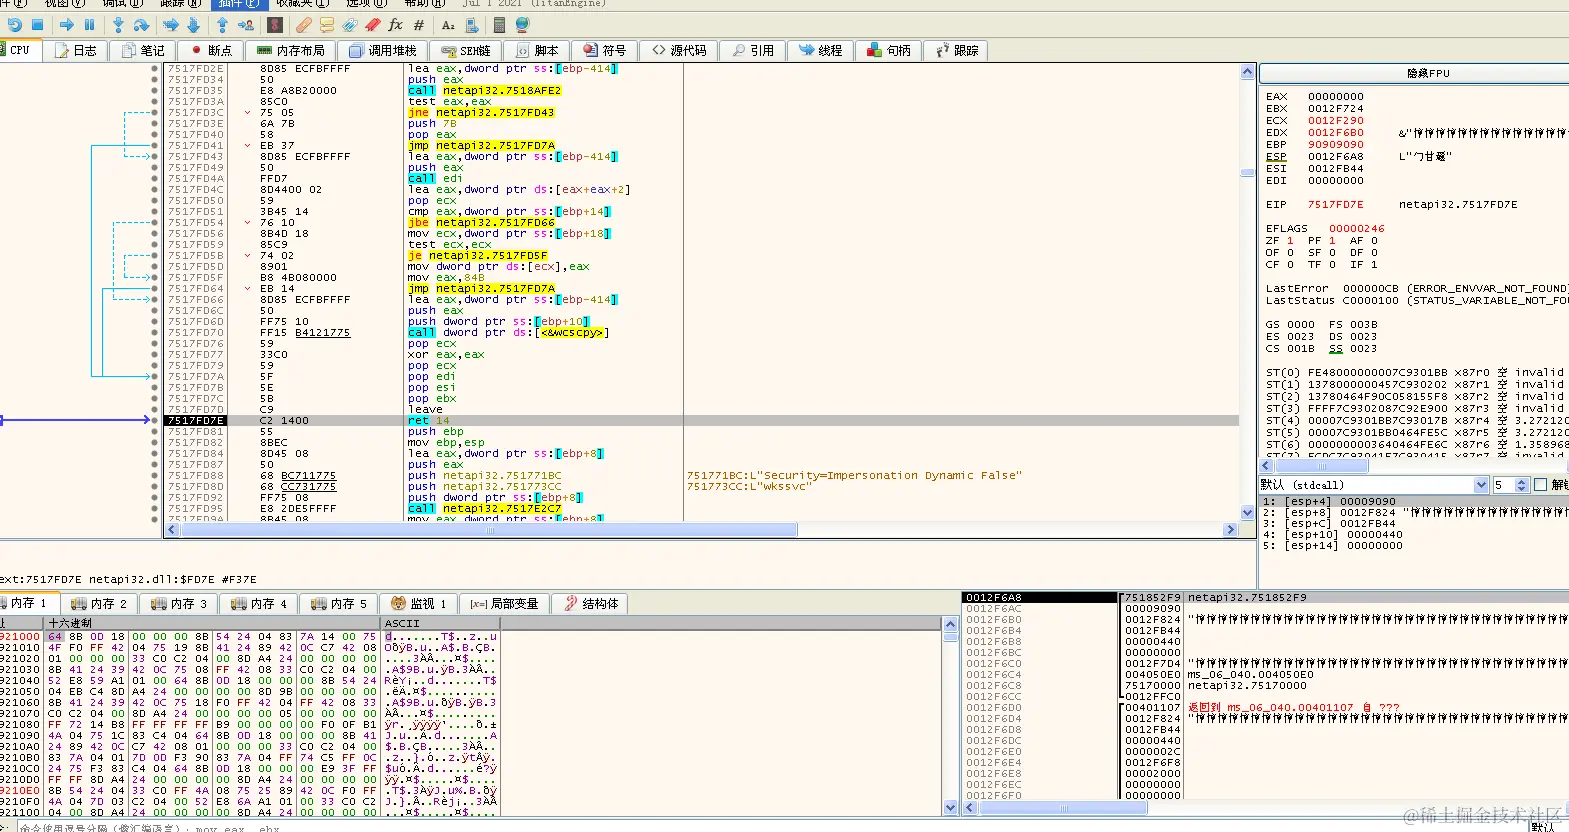This screenshot has height=832, width=1569.
Task: Click the argument count spinner arrows
Action: pos(1521,485)
